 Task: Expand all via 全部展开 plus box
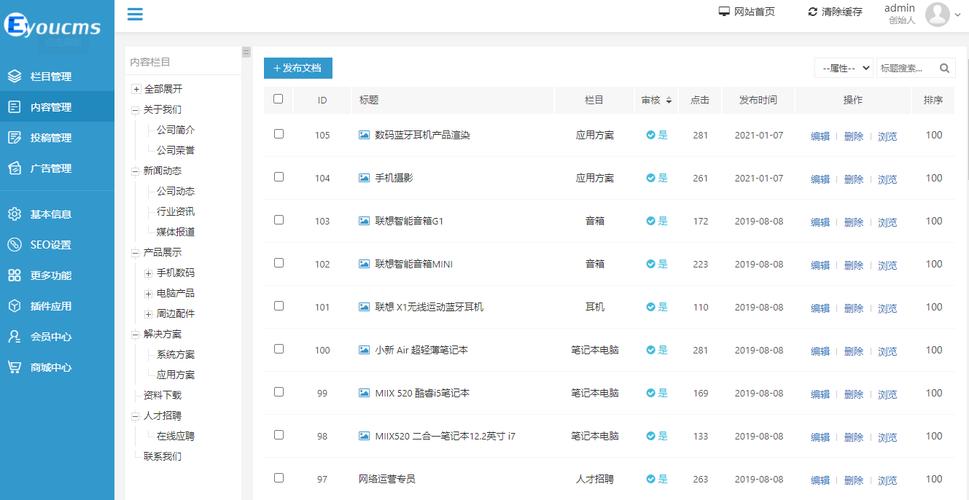point(136,90)
